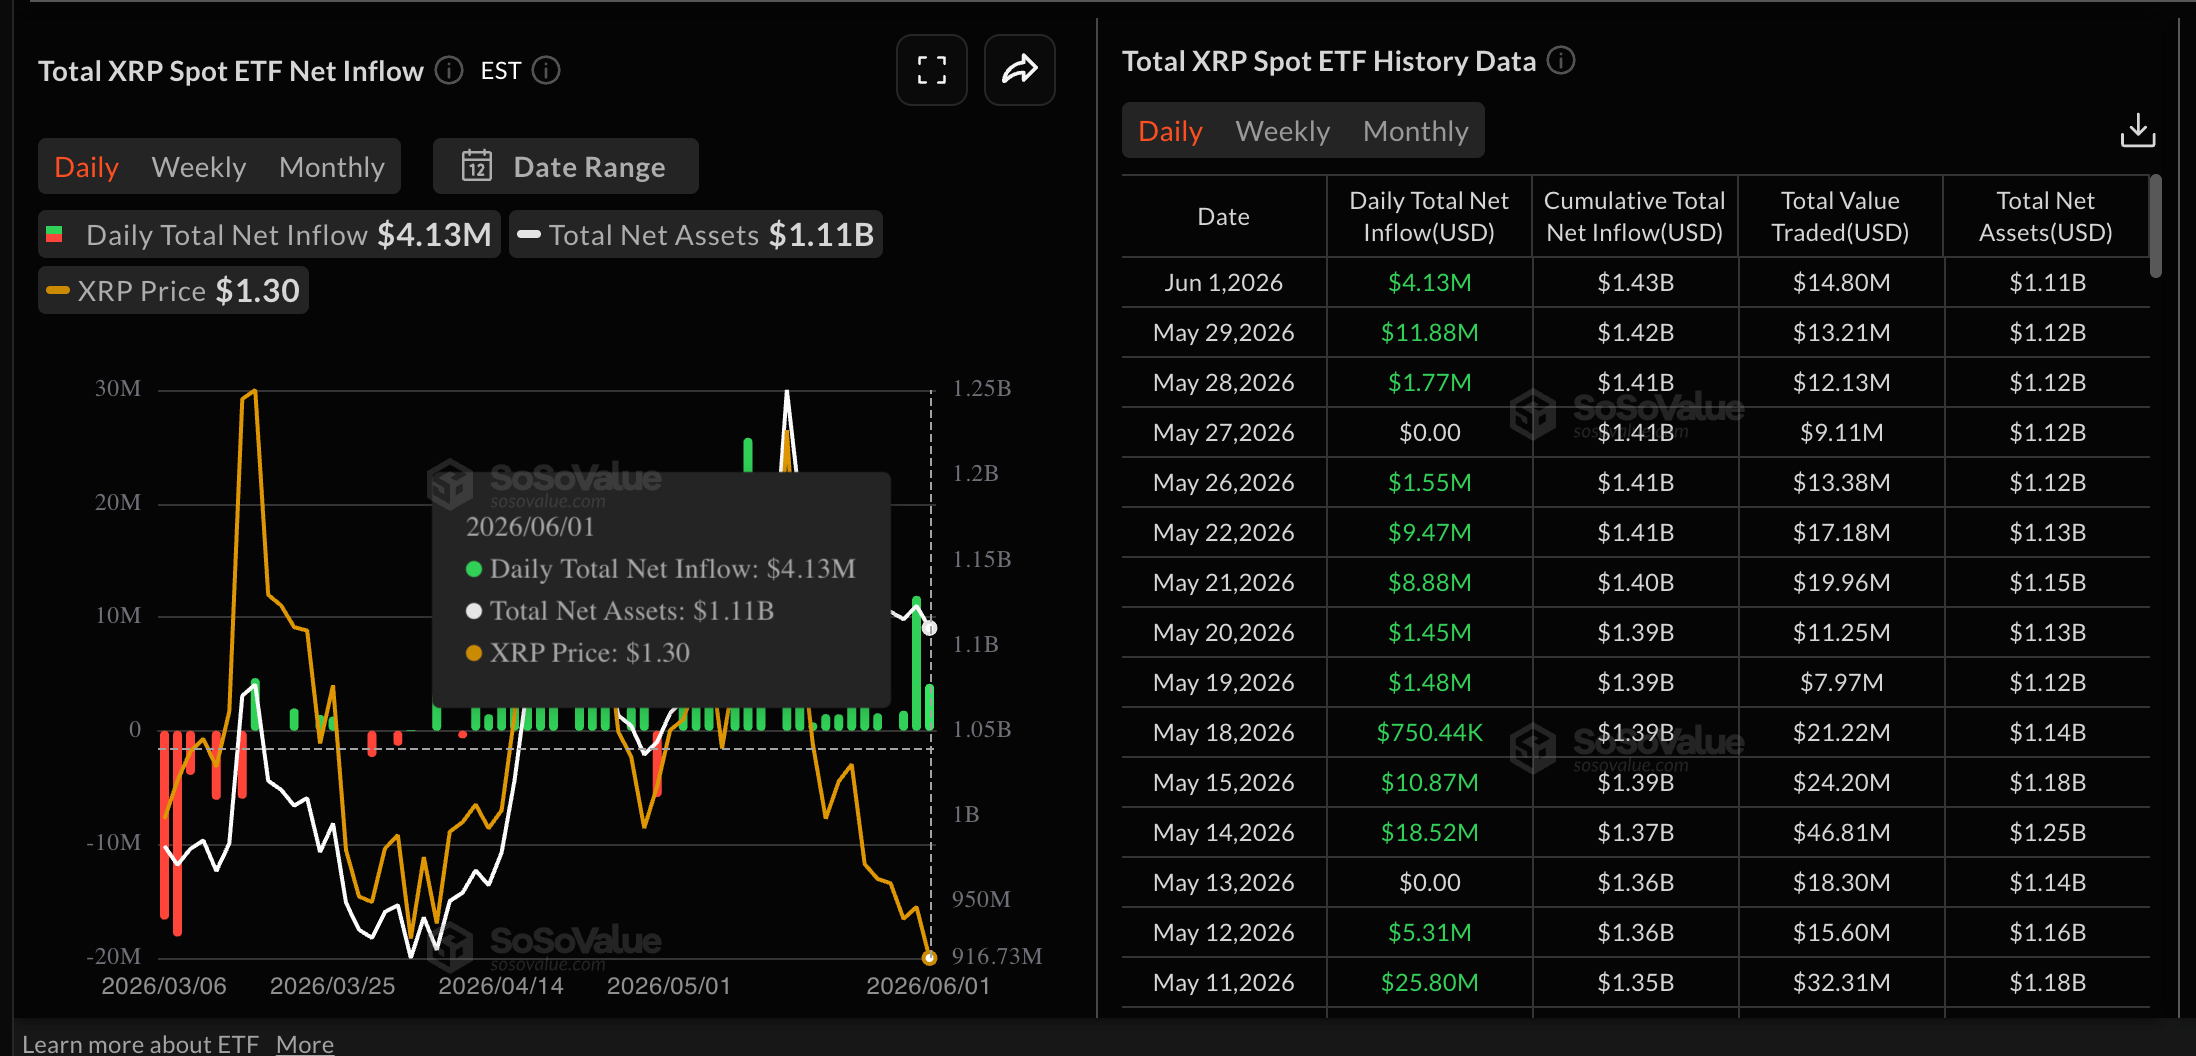Select the May 12,2026 date cell
The image size is (2196, 1056).
click(x=1224, y=933)
